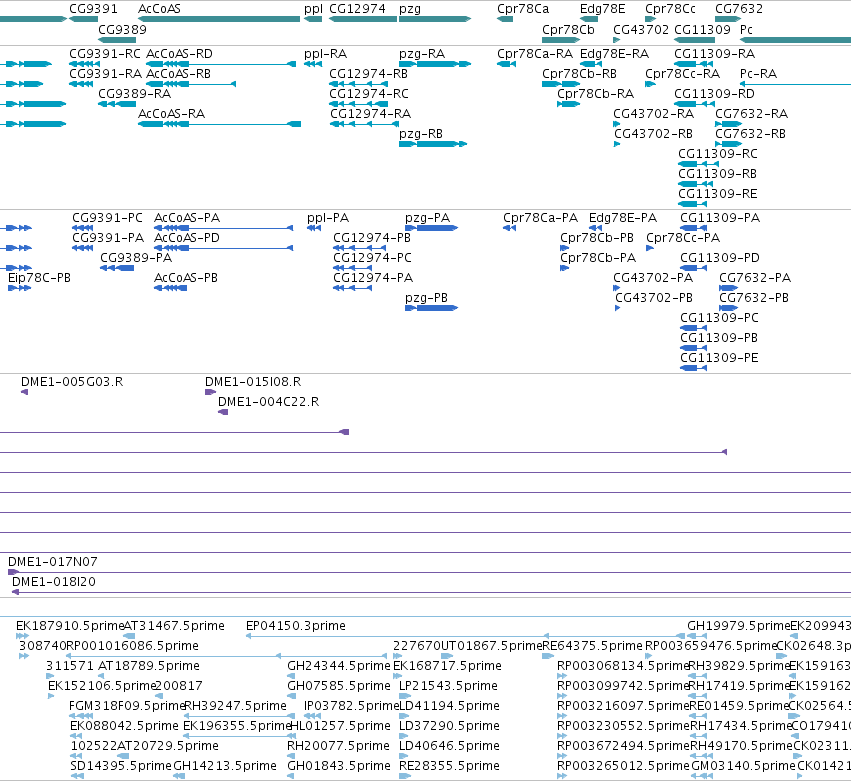Click the CG9389 gene label
Image resolution: width=851 pixels, height=781 pixels.
pyautogui.click(x=122, y=29)
